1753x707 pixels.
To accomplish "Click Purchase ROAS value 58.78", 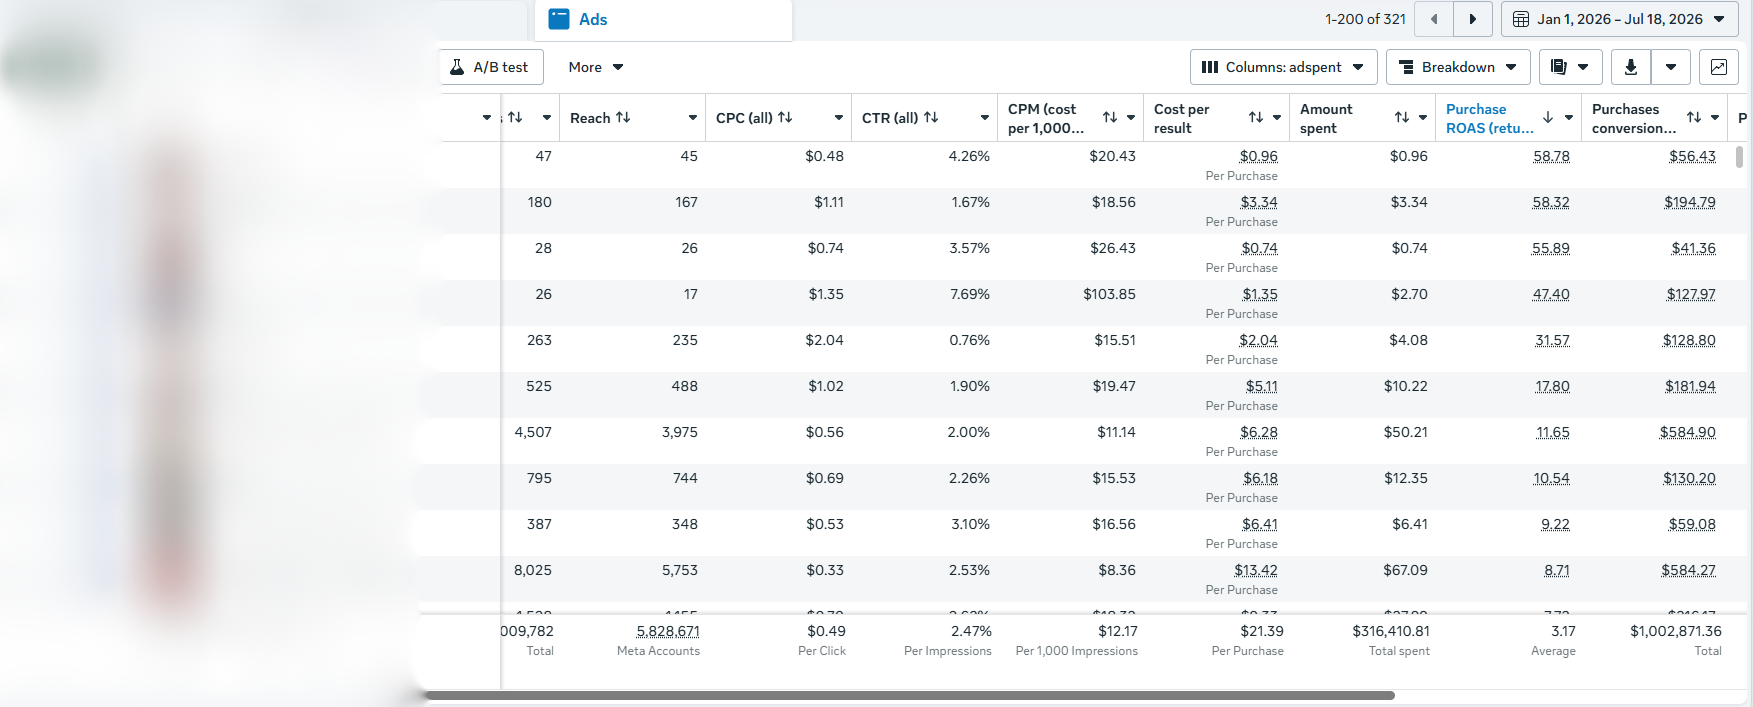I will tap(1551, 156).
